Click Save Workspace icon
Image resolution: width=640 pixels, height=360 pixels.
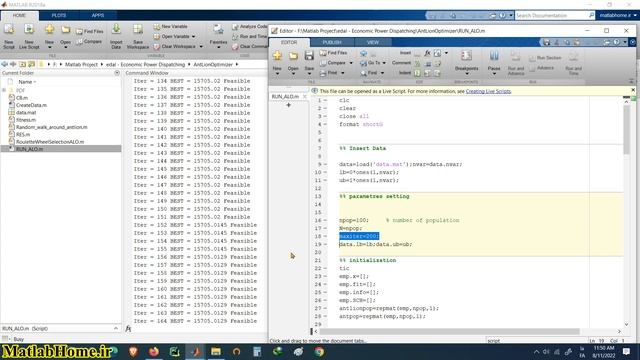[x=138, y=36]
